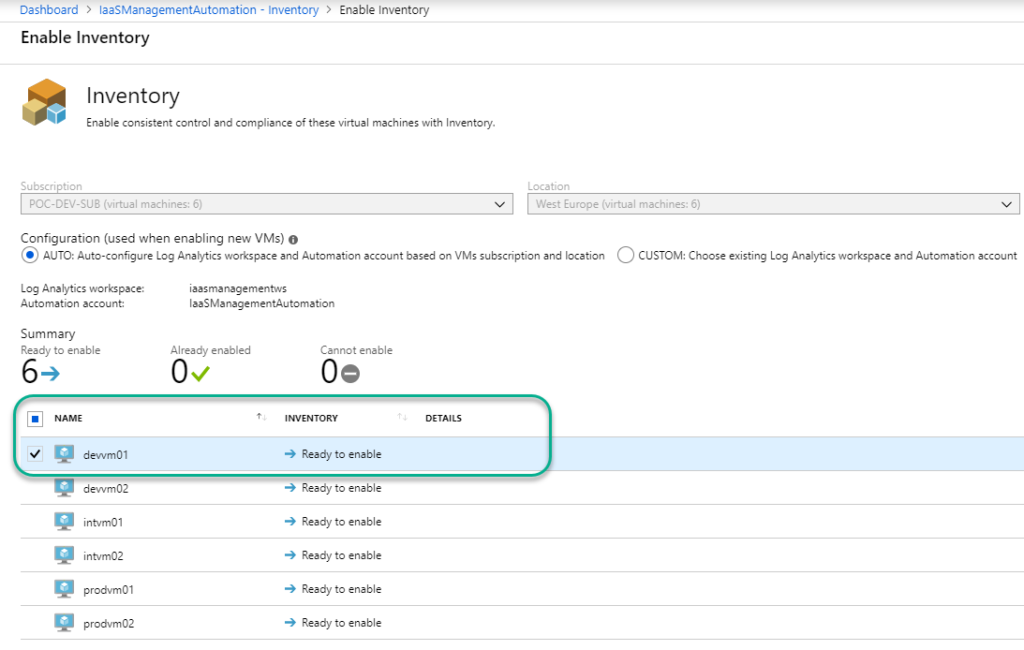
Task: Click the intvm01 VM icon
Action: pos(64,521)
